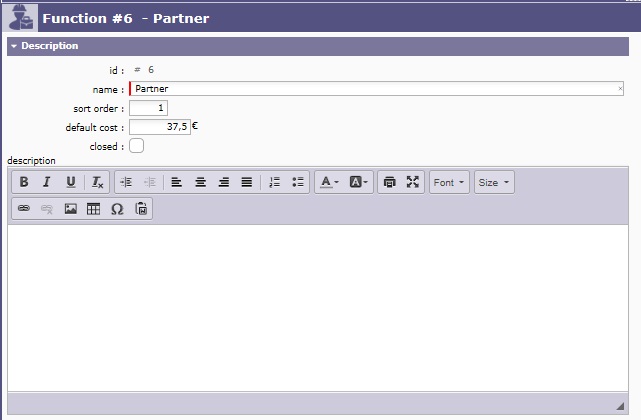Insert a table into description
The width and height of the screenshot is (641, 420).
coord(94,209)
